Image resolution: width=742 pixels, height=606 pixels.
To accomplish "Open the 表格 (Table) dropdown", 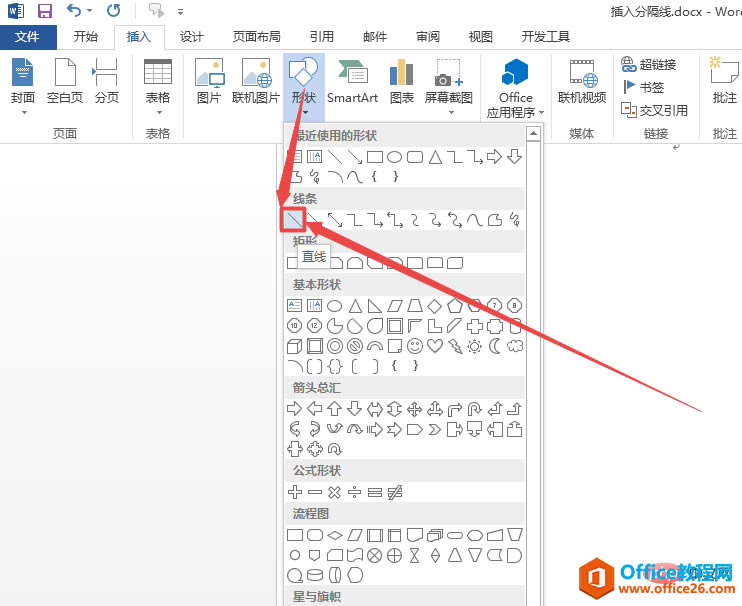I will (158, 87).
